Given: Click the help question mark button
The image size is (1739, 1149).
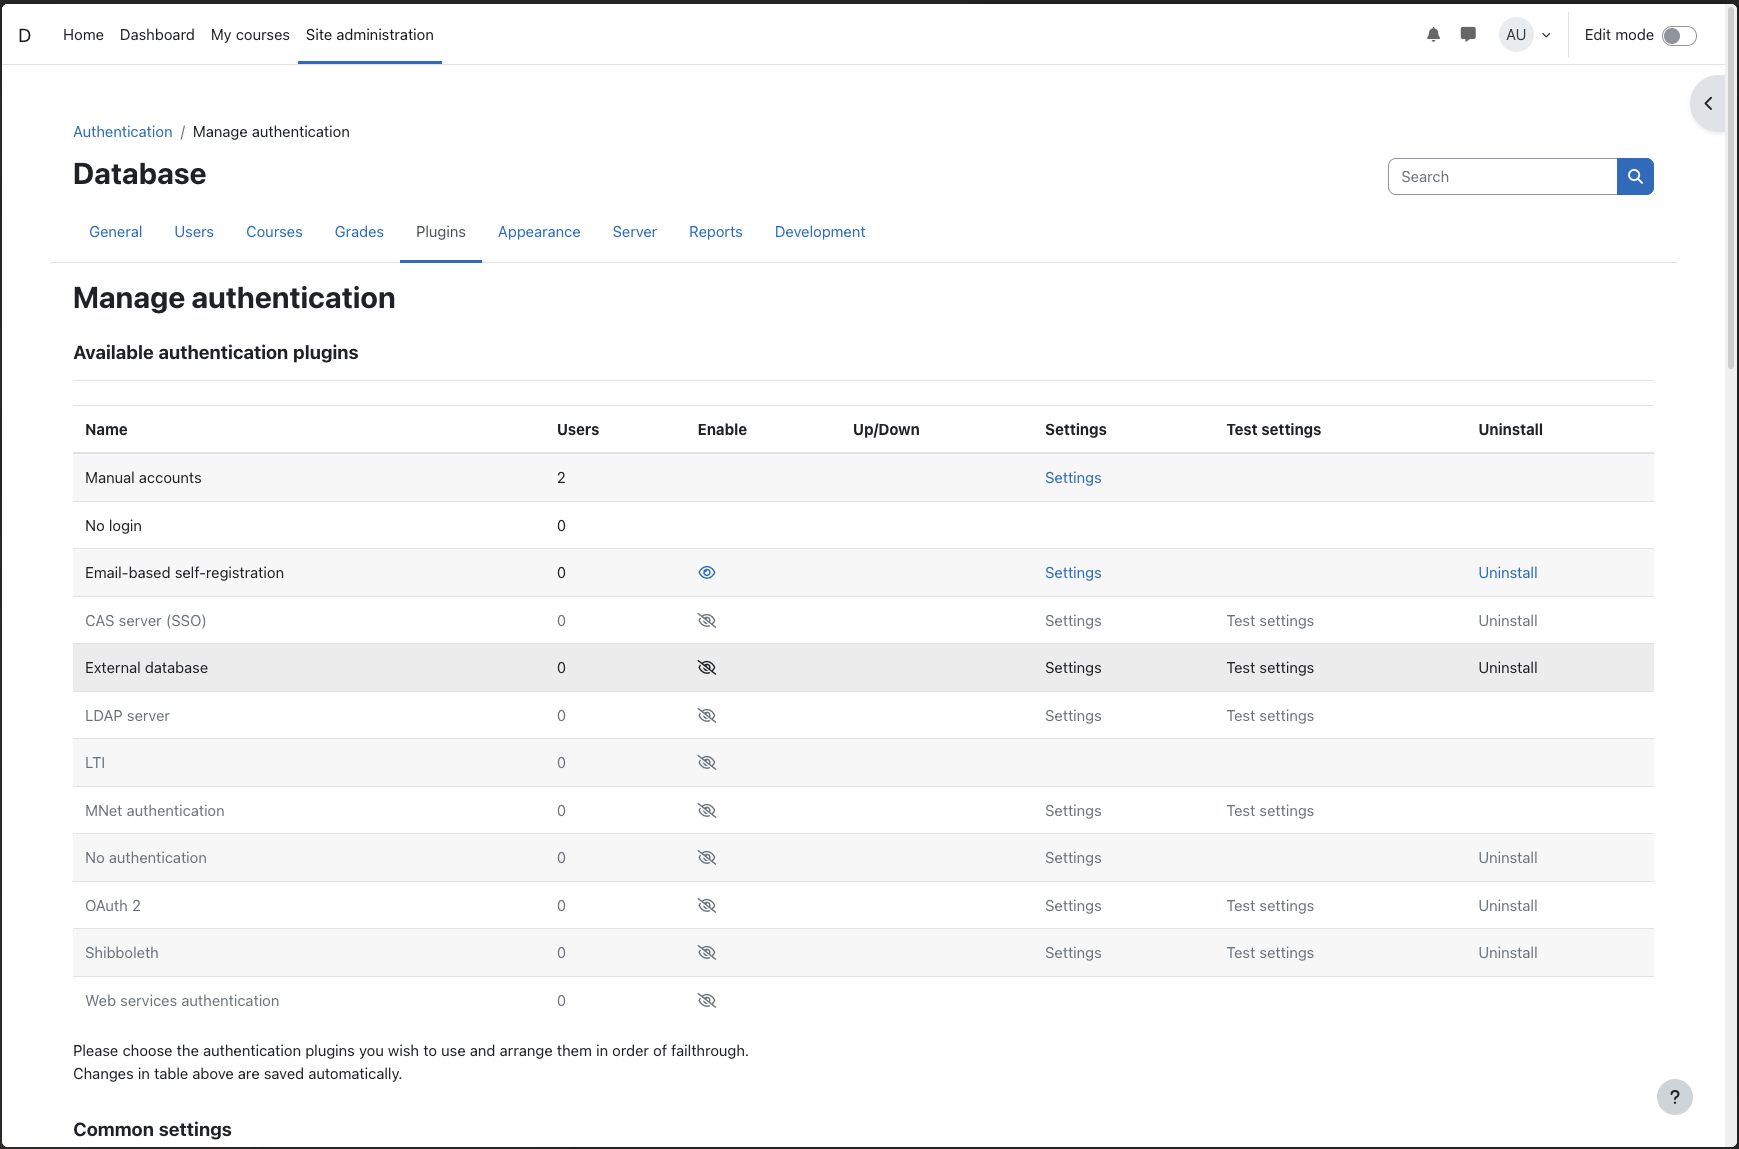Looking at the screenshot, I should pos(1674,1097).
